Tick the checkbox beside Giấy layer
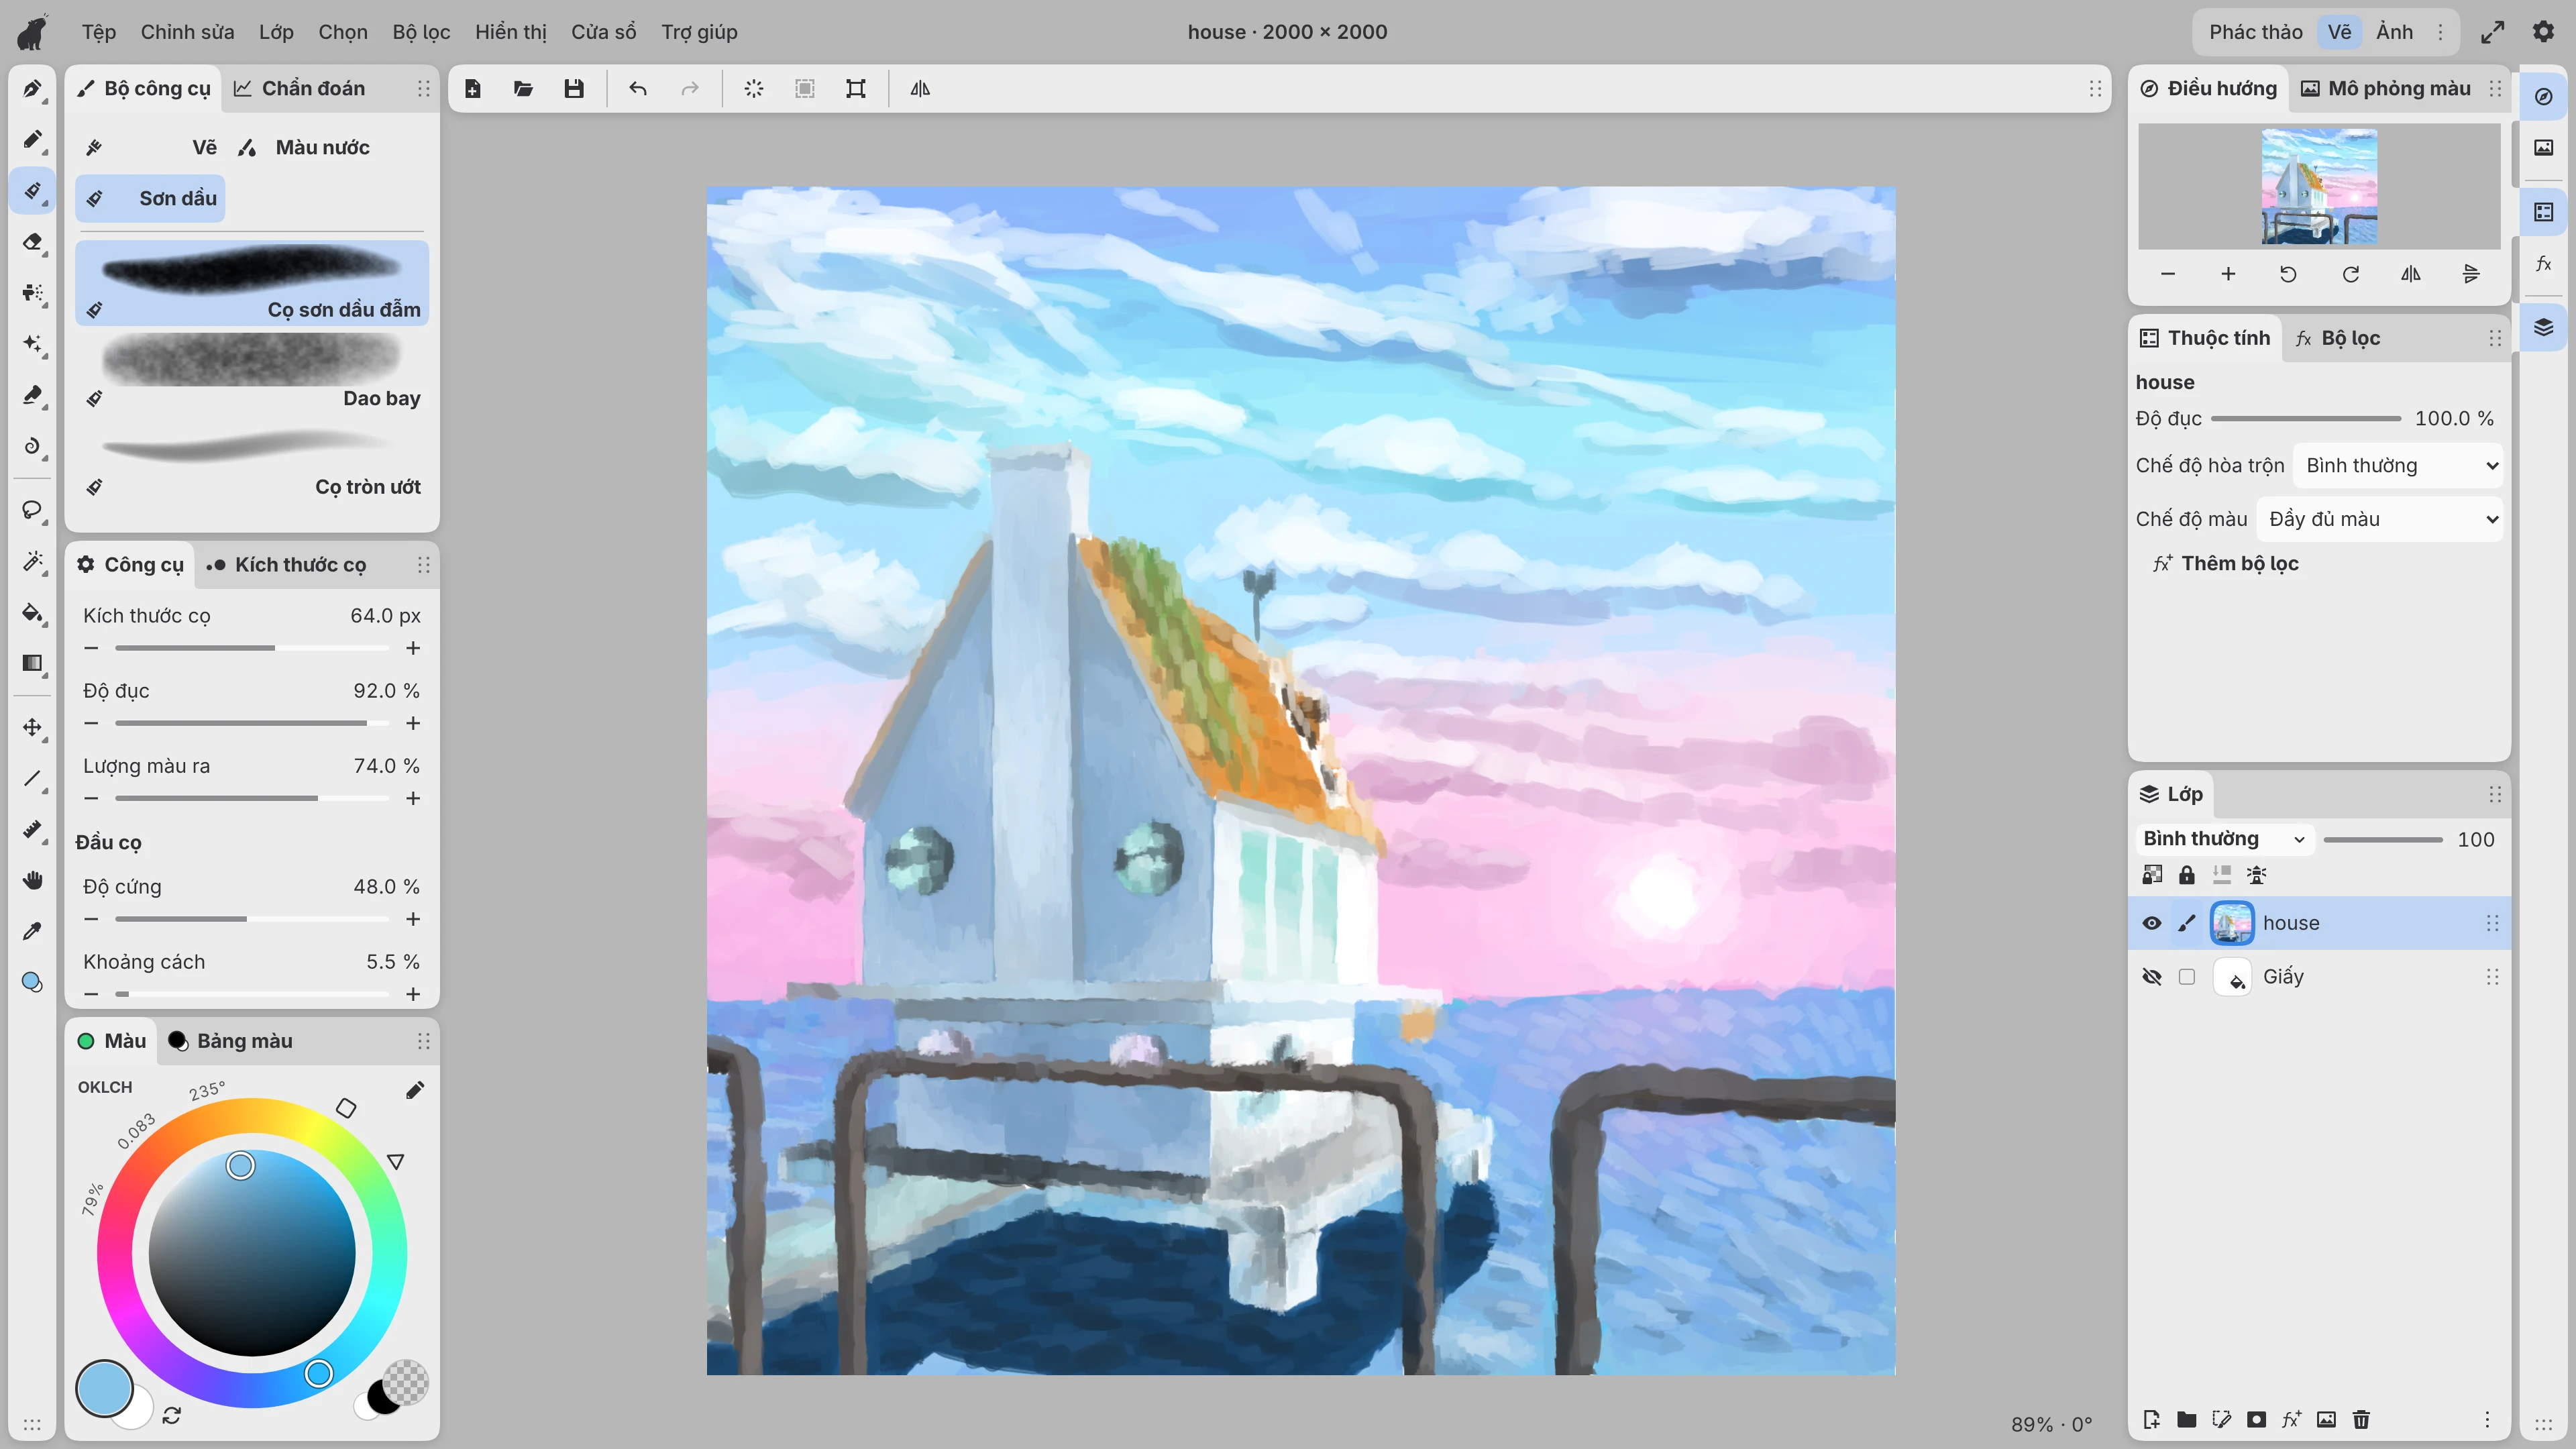Image resolution: width=2576 pixels, height=1449 pixels. point(2187,977)
